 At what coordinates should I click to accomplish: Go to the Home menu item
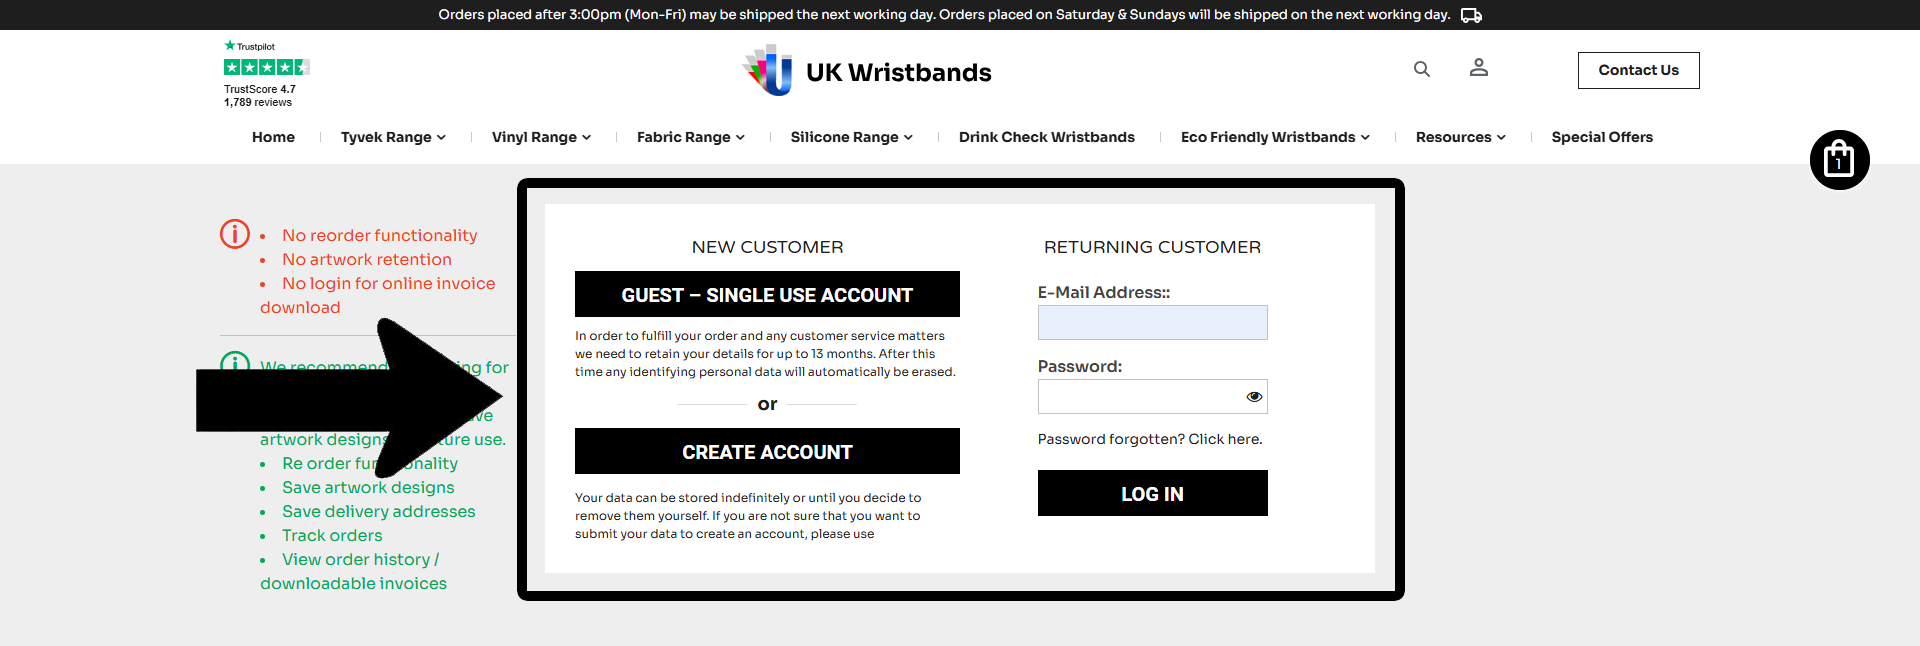(x=273, y=137)
